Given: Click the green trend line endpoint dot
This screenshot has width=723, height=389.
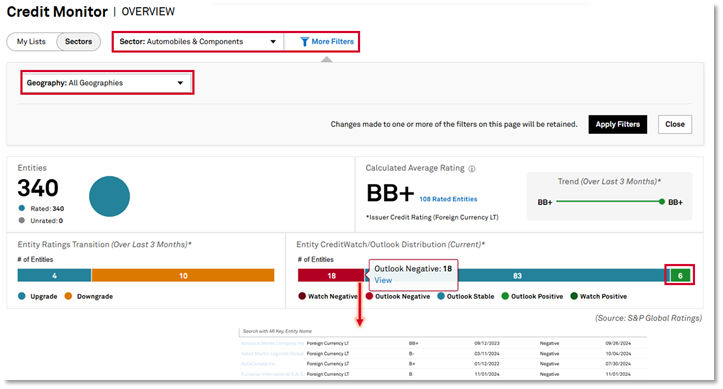Looking at the screenshot, I should (x=662, y=201).
